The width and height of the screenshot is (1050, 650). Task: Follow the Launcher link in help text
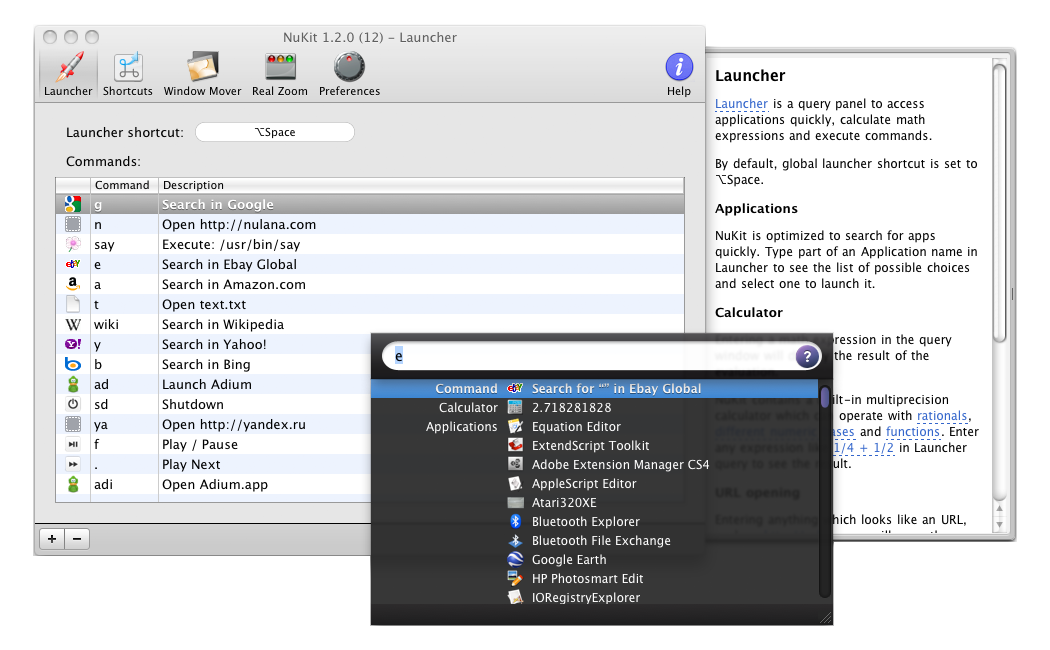click(x=741, y=104)
